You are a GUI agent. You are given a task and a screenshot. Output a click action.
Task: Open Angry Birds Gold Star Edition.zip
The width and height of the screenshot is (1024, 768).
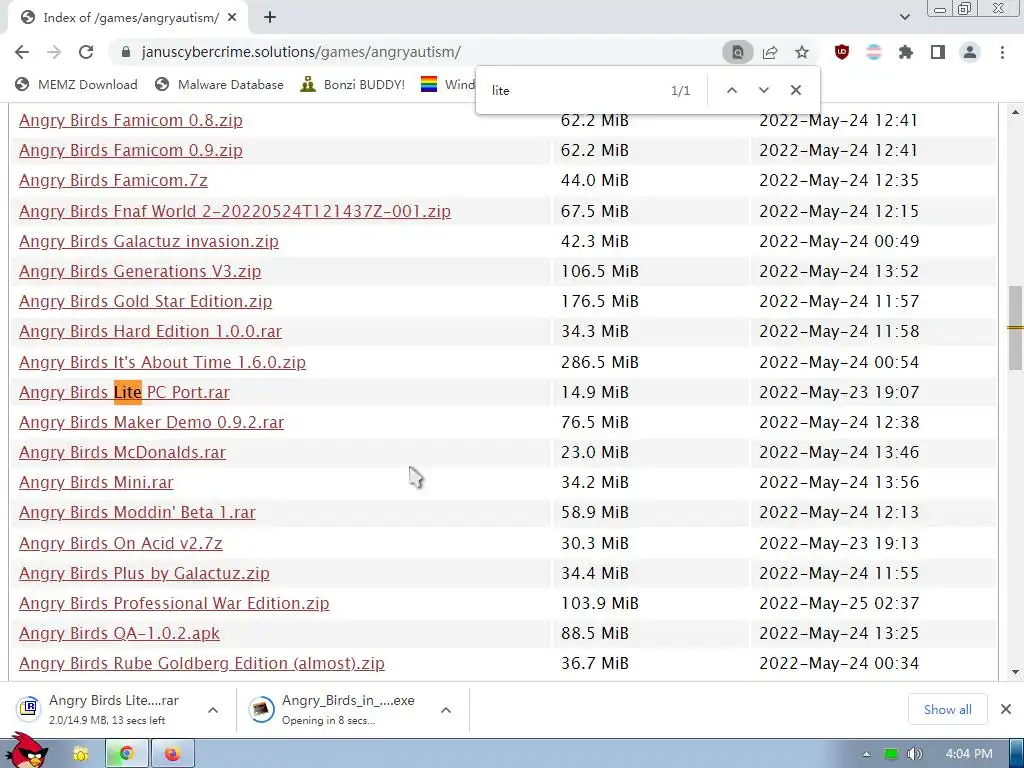point(145,302)
